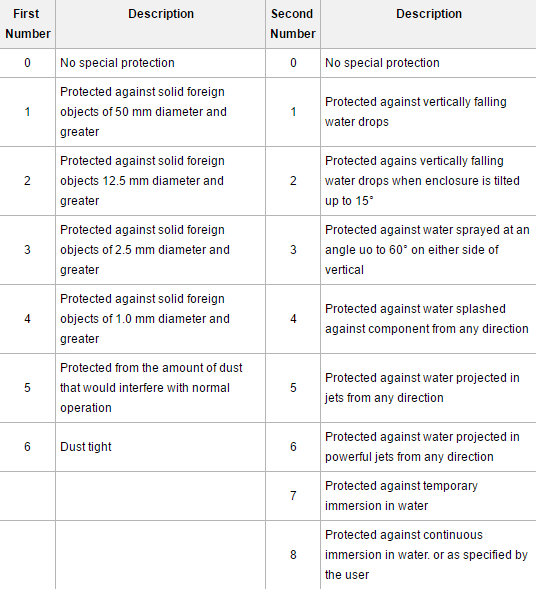
Task: Click the 2.5 mm diameter description
Action: click(x=145, y=250)
